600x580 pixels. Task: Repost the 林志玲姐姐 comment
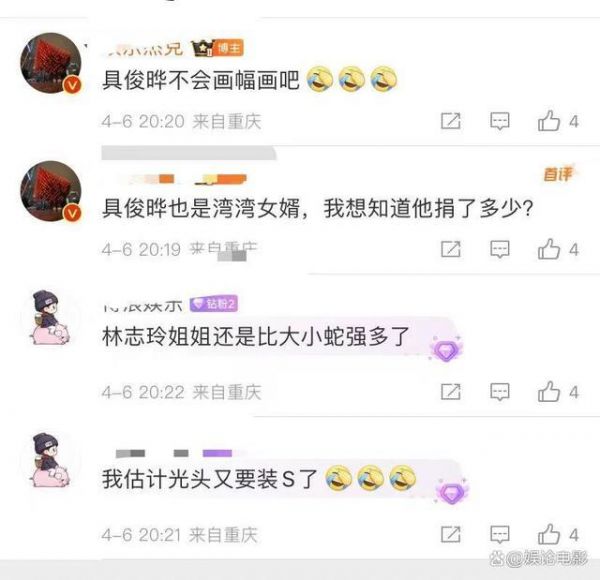[450, 392]
